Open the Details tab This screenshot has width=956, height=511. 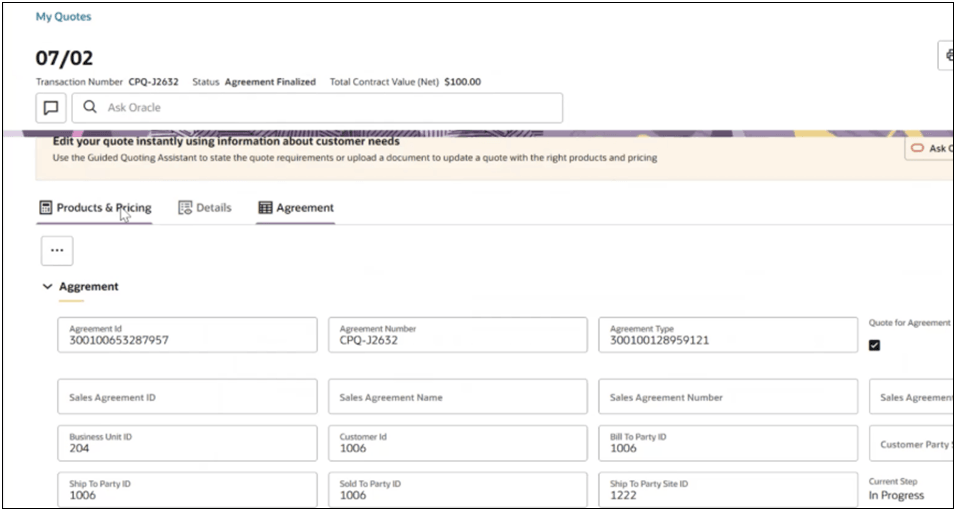tap(205, 208)
